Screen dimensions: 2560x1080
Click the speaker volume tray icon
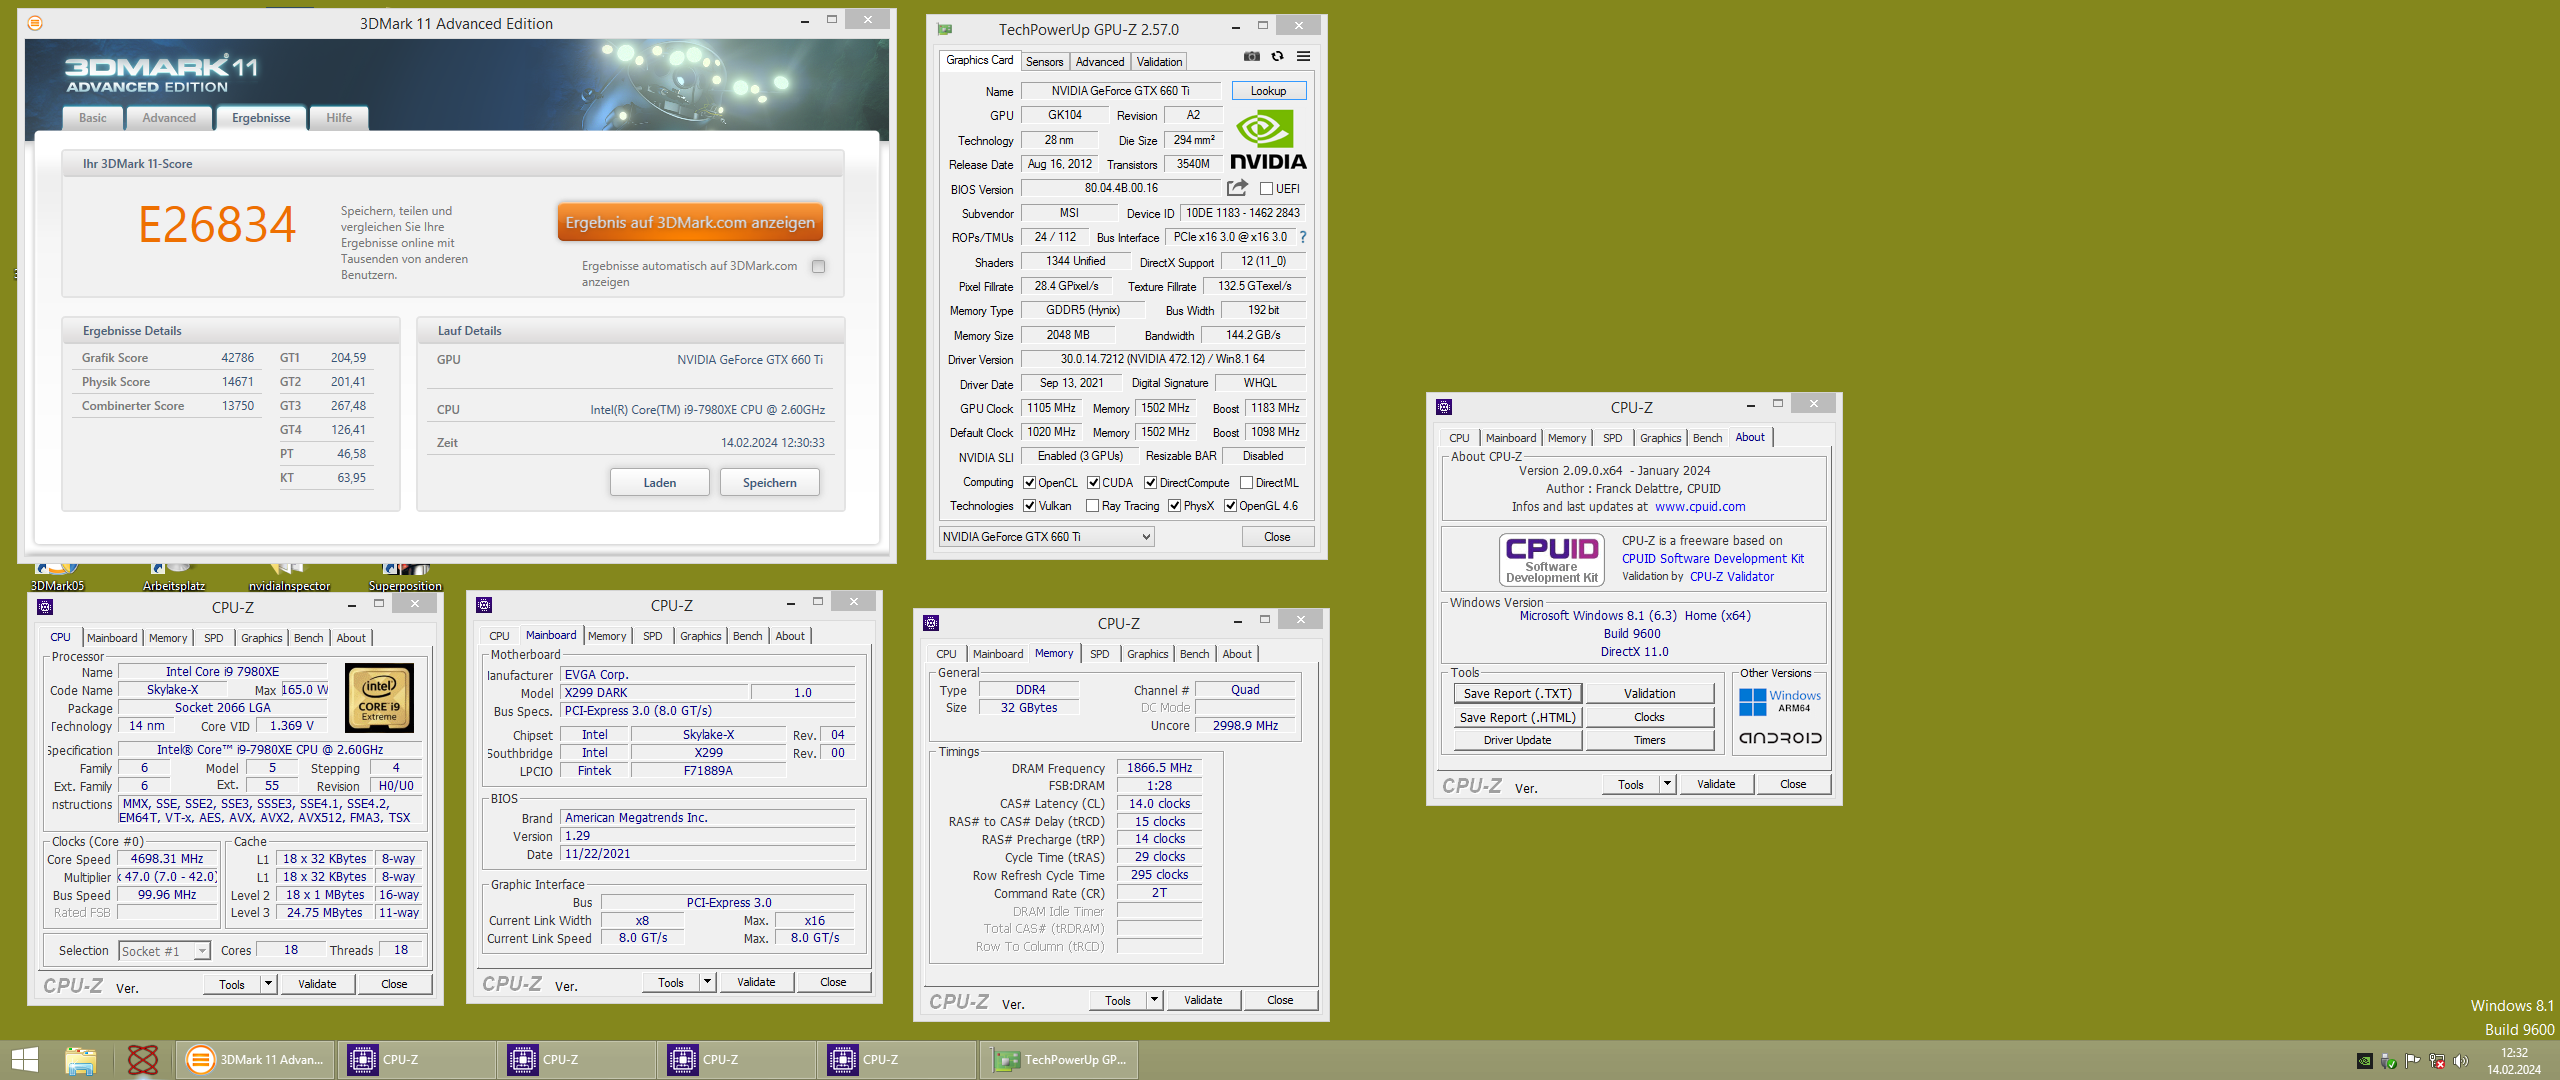coord(2461,1061)
